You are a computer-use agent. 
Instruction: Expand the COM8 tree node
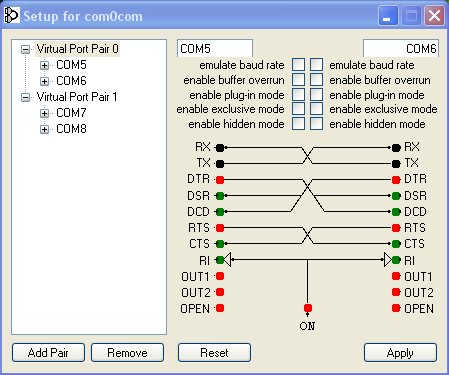pos(44,129)
